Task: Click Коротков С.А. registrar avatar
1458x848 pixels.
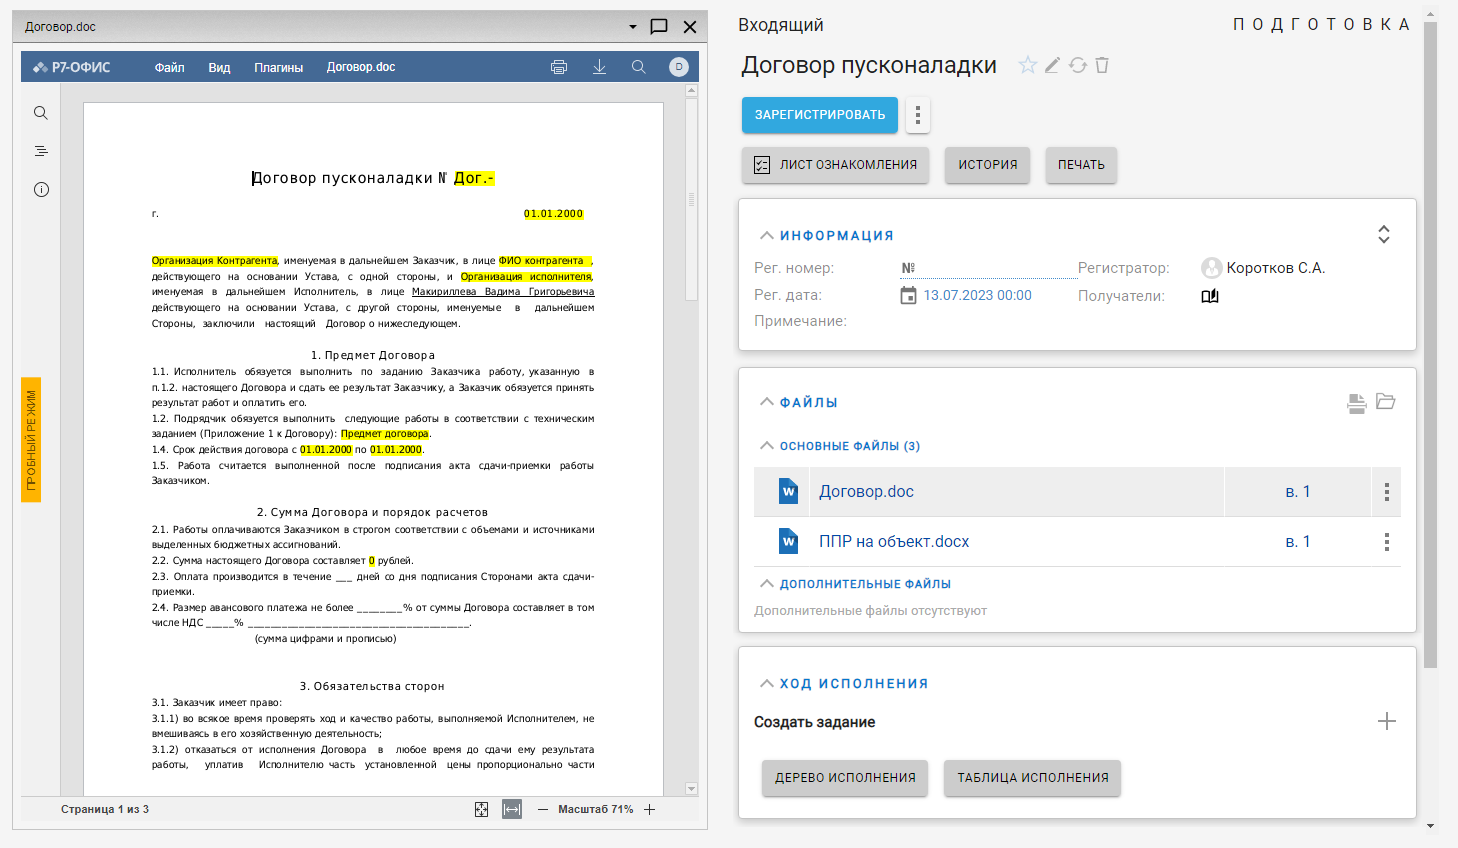Action: click(x=1211, y=268)
